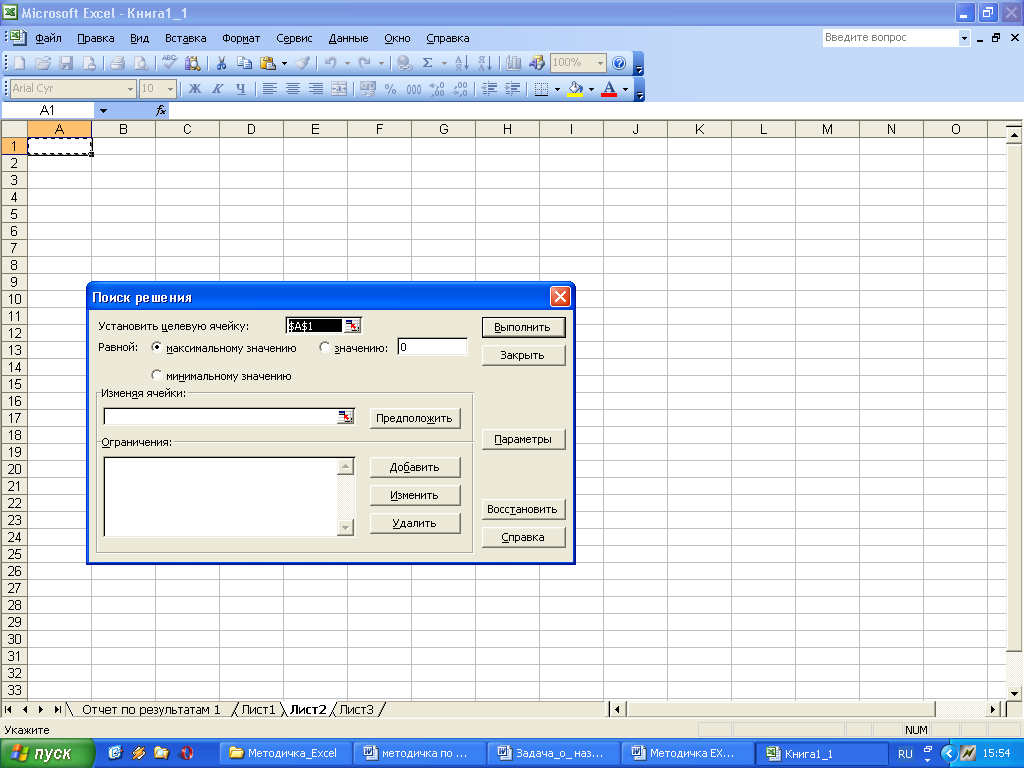Apply percent style icon
This screenshot has width=1024, height=768.
pos(391,89)
